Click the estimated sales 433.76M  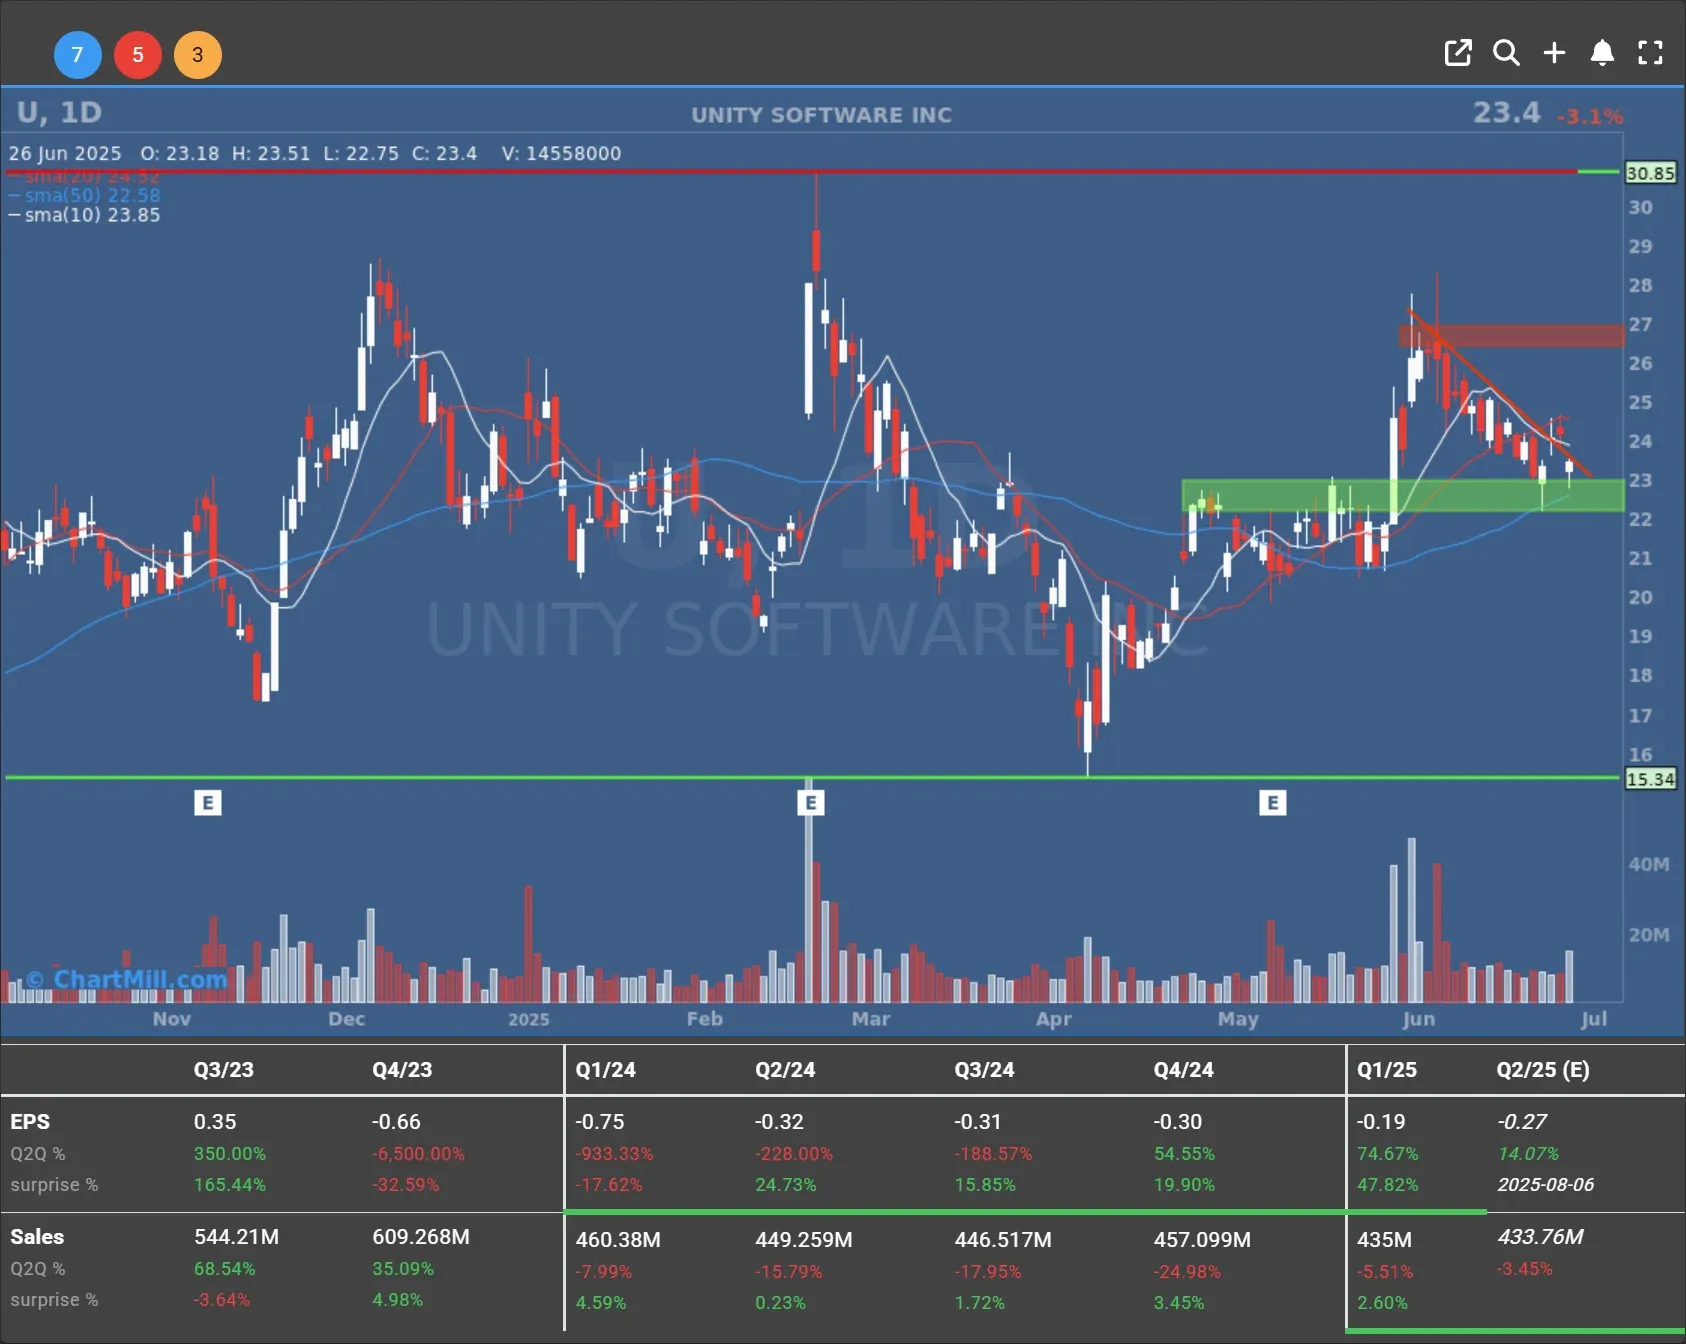pos(1540,1236)
